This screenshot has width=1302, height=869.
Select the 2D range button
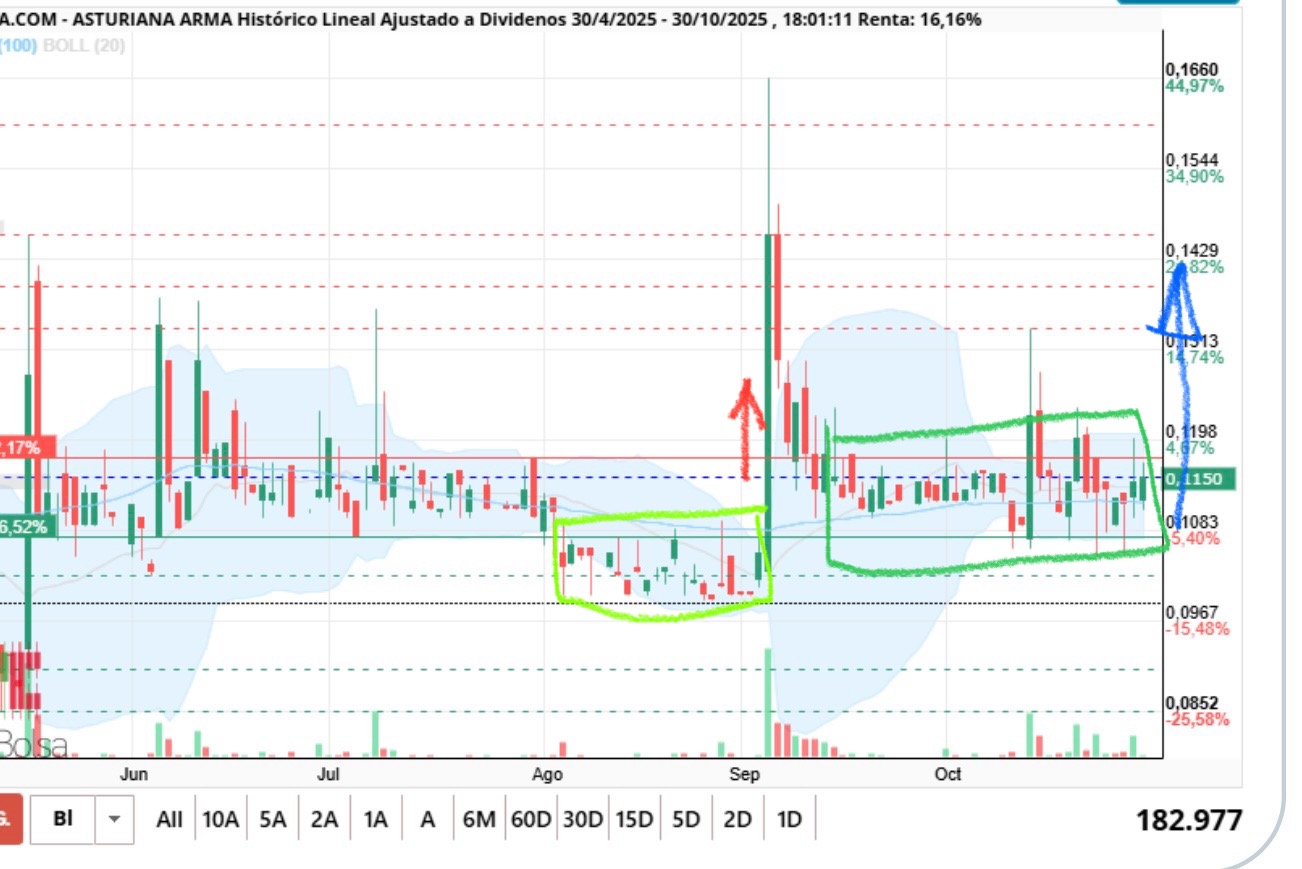pyautogui.click(x=737, y=820)
